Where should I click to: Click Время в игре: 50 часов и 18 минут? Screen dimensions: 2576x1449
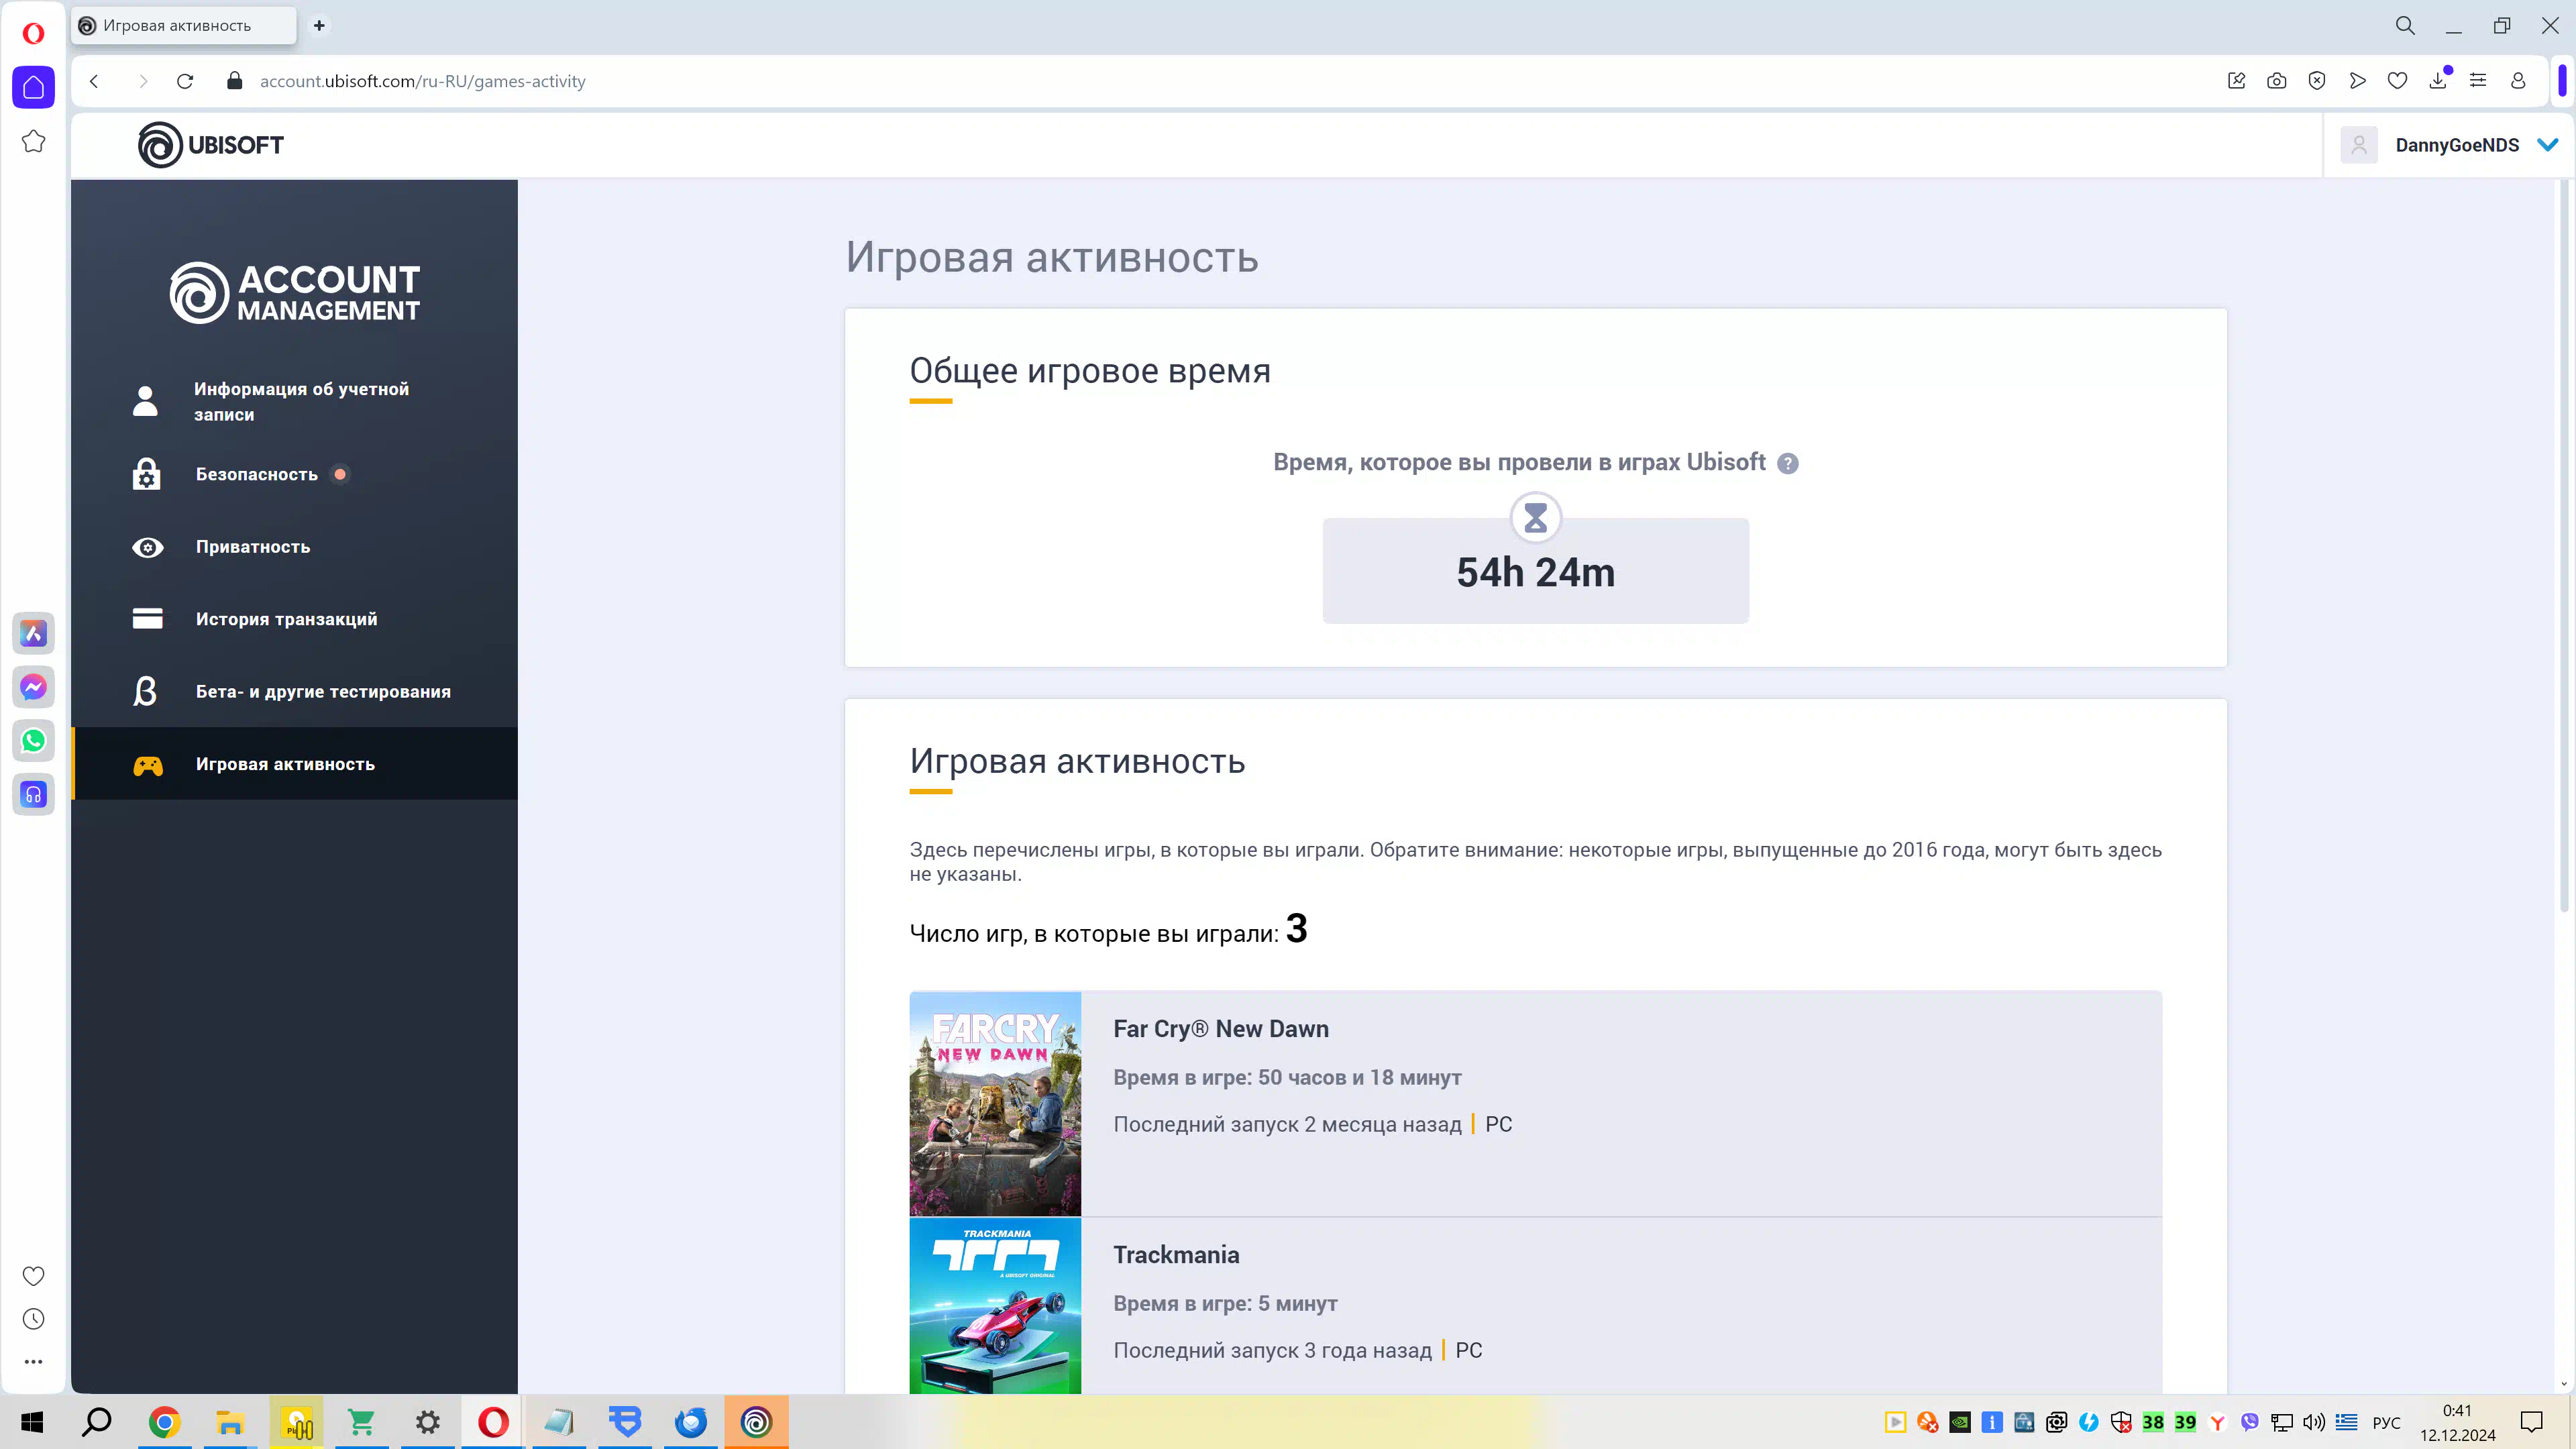(1287, 1078)
